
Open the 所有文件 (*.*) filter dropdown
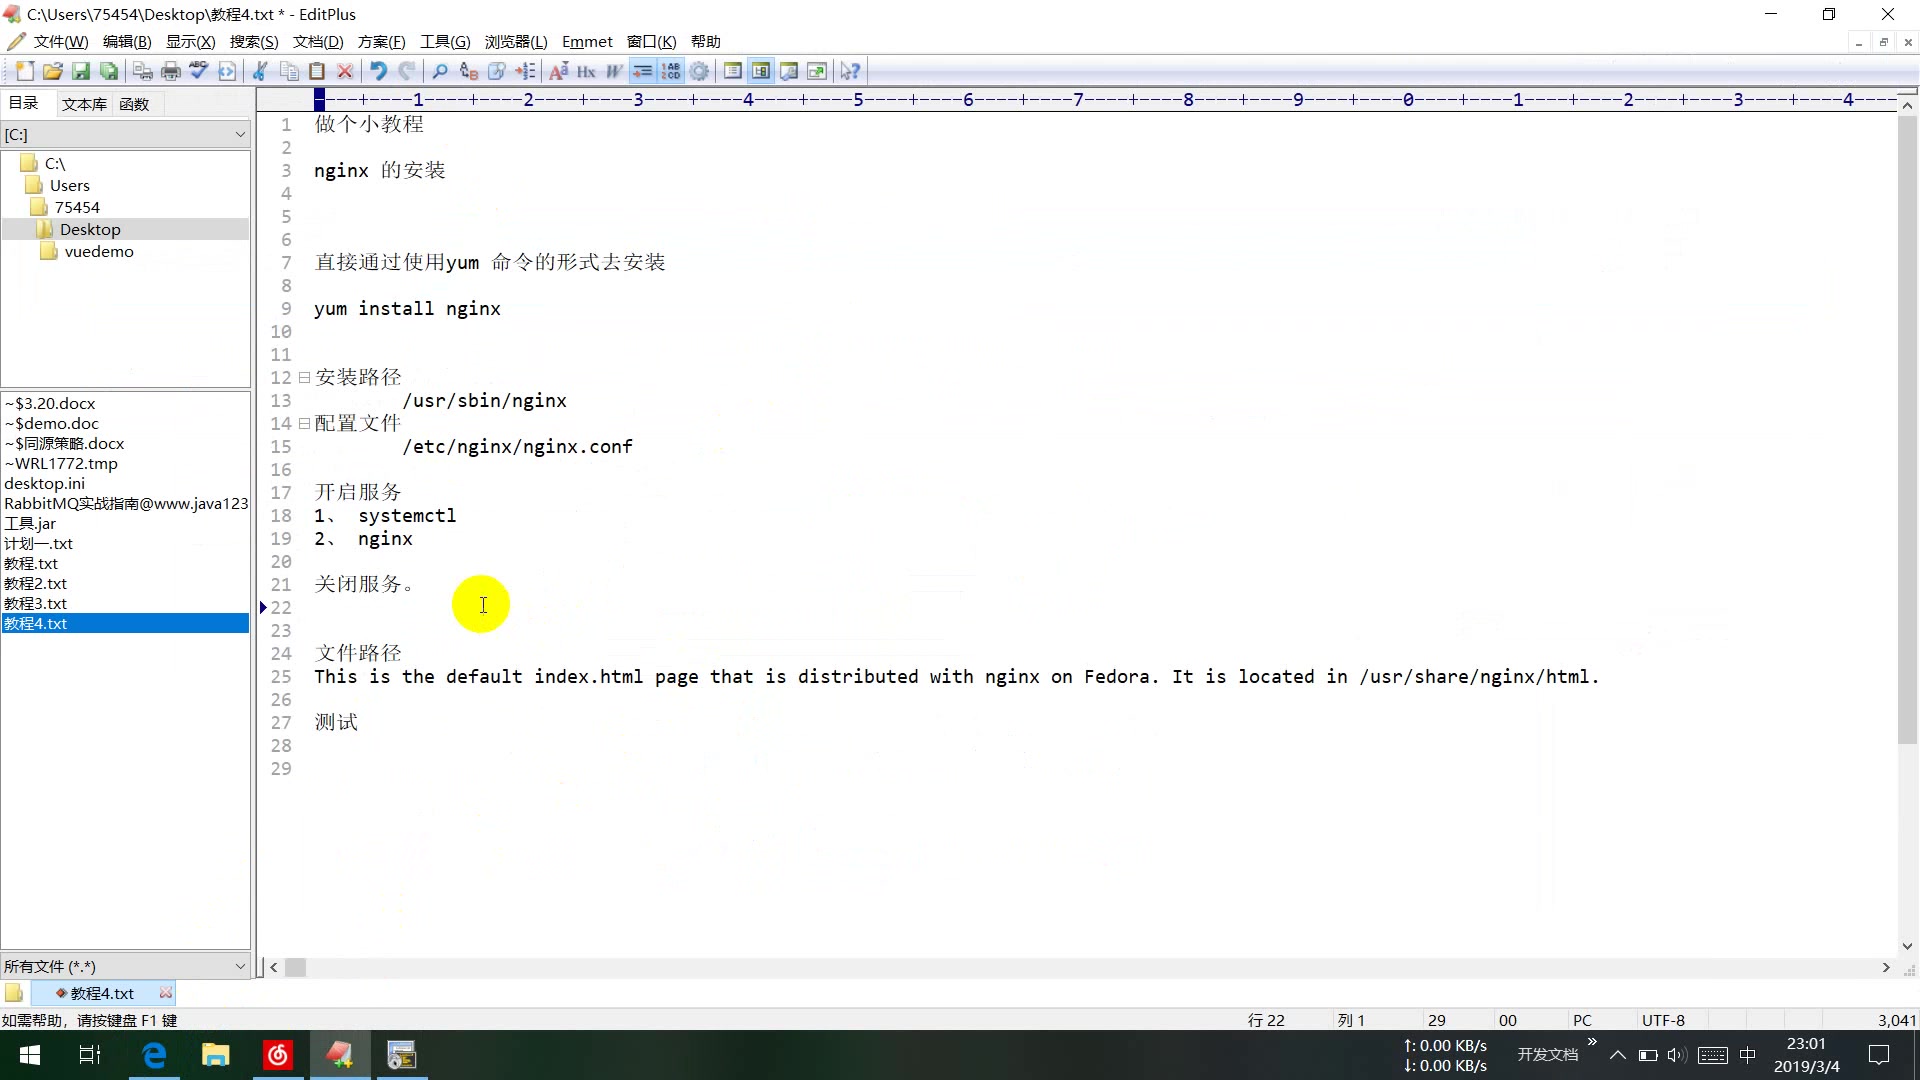(125, 966)
